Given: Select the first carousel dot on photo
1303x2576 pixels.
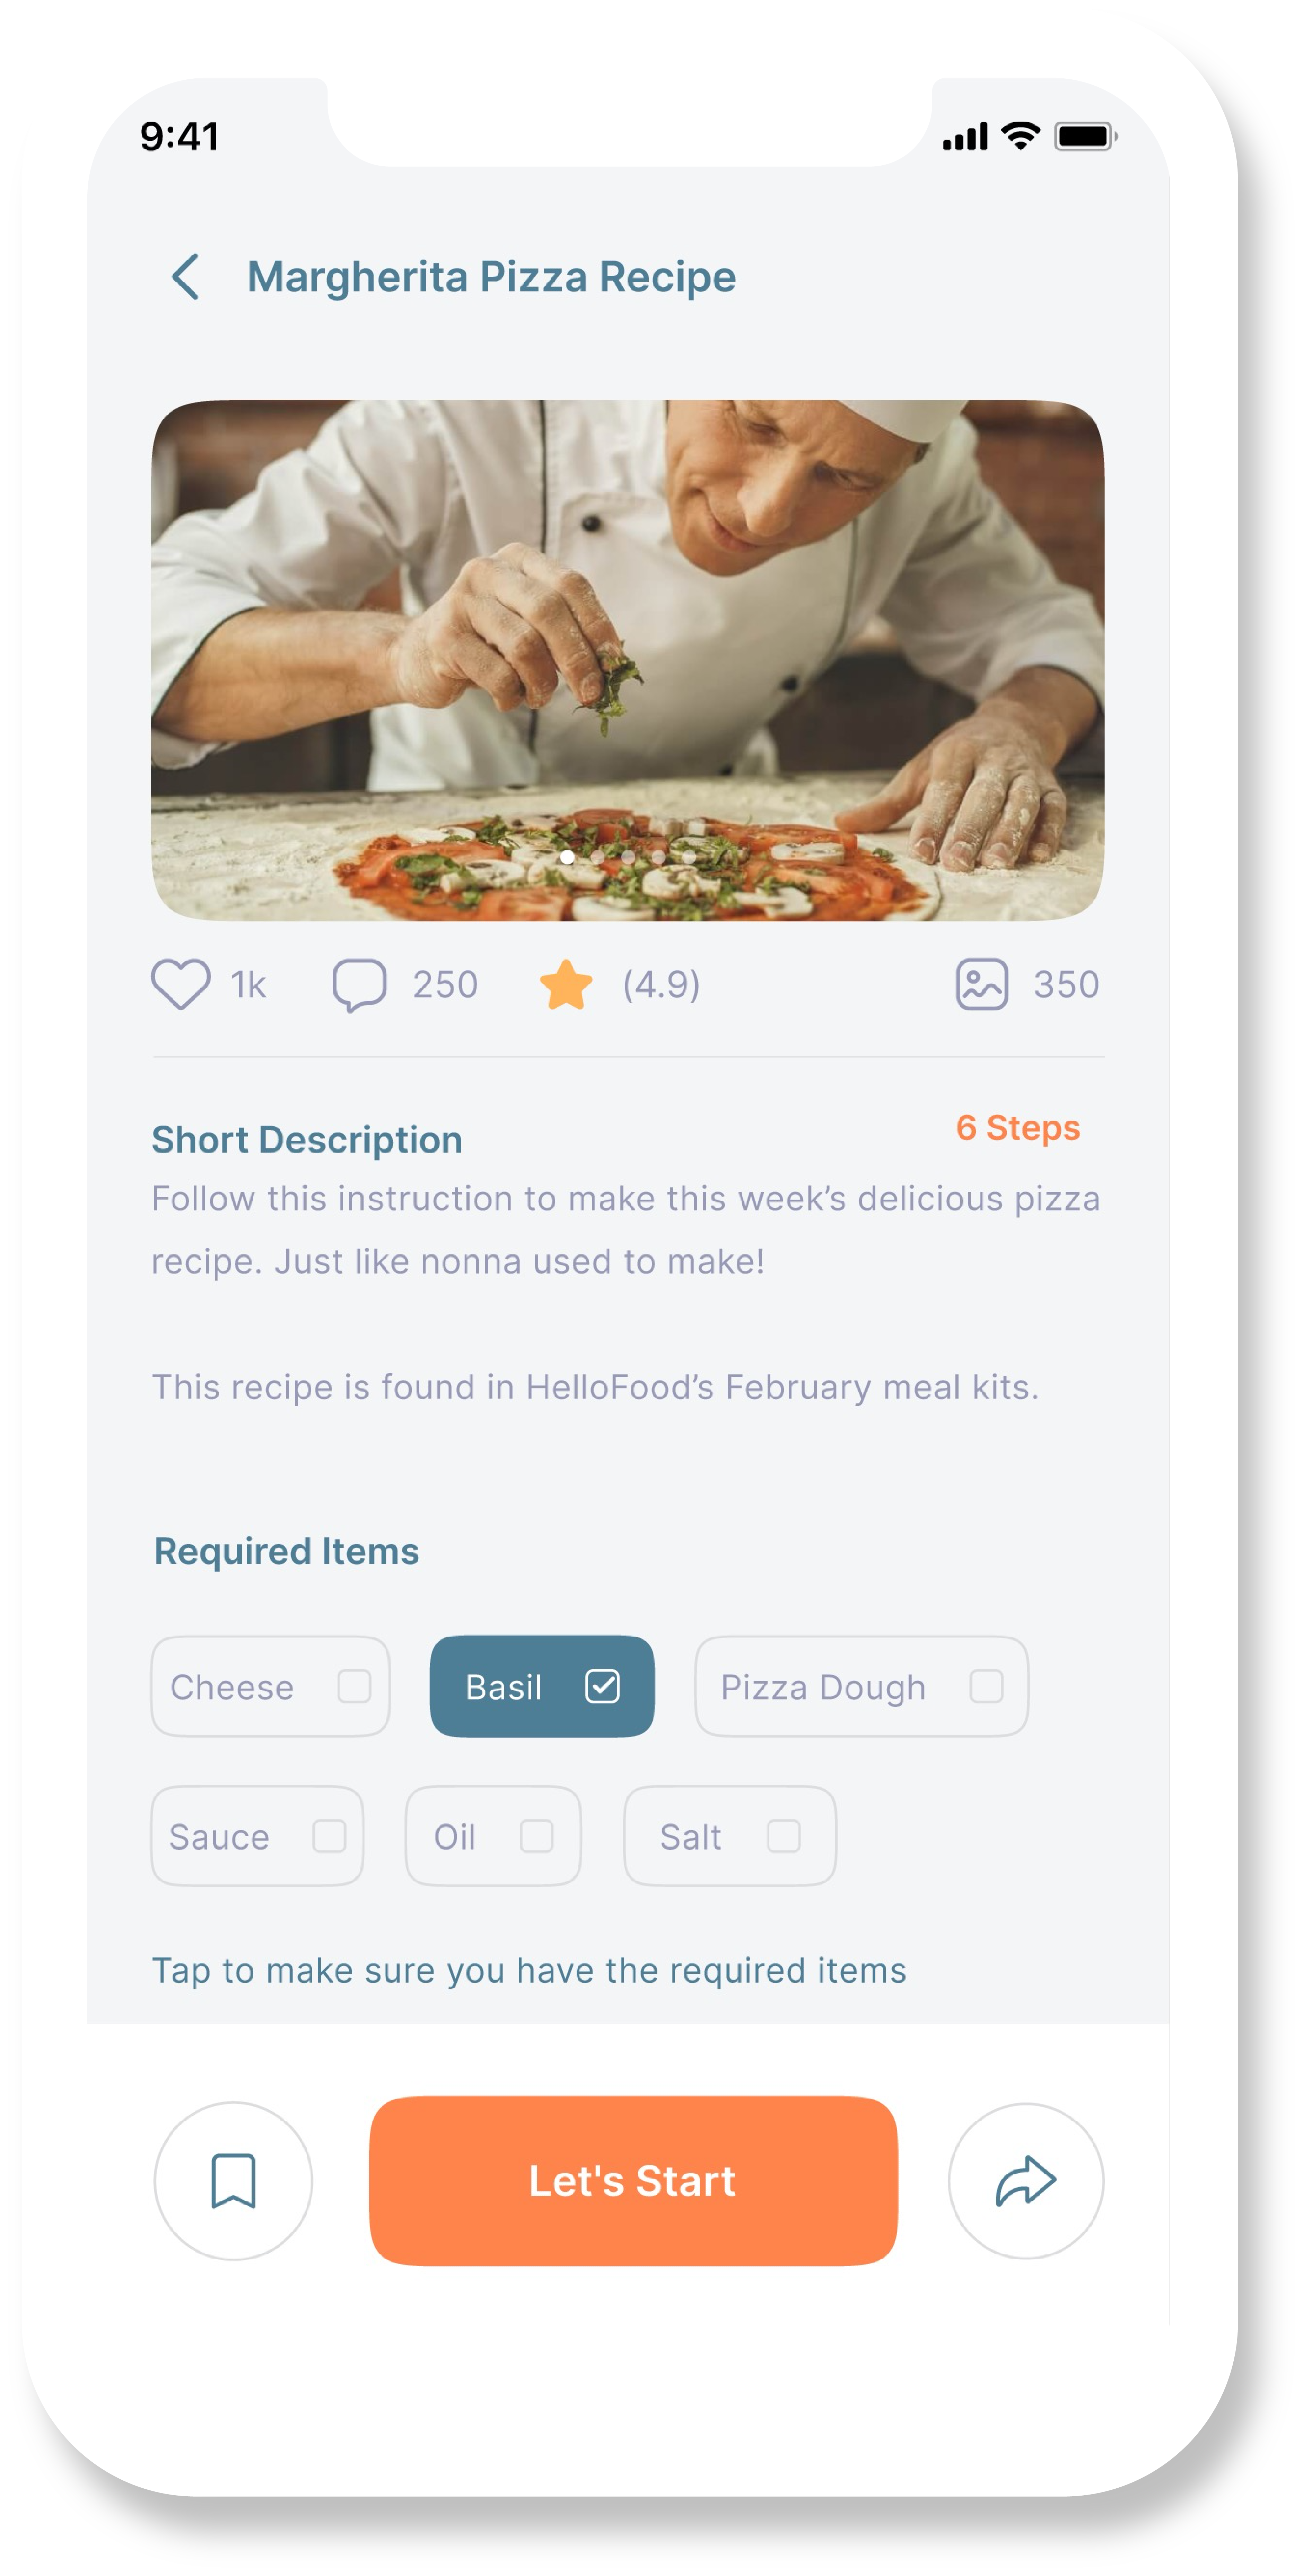Looking at the screenshot, I should click(x=567, y=857).
